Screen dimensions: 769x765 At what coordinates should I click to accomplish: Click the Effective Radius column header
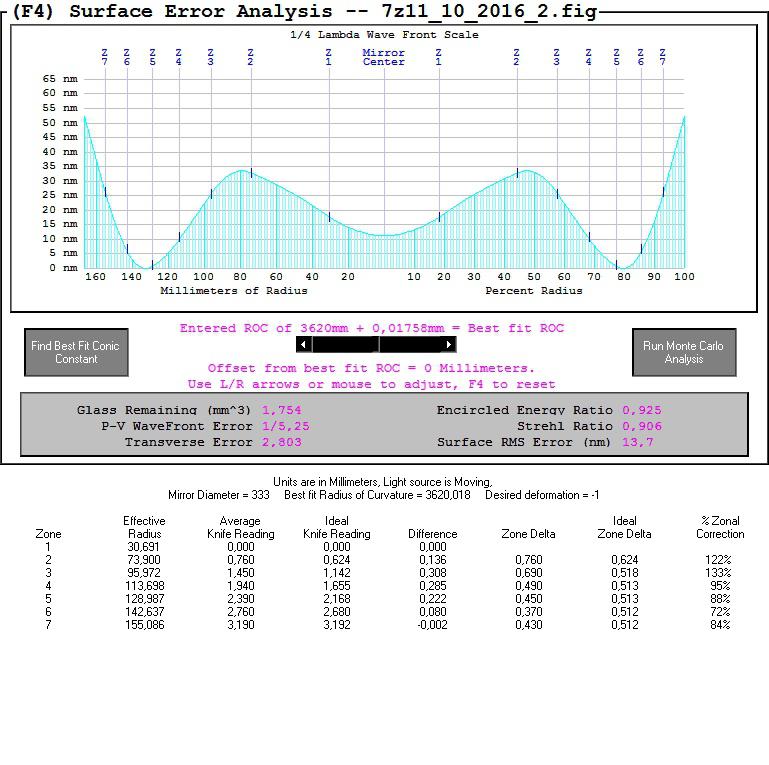144,527
